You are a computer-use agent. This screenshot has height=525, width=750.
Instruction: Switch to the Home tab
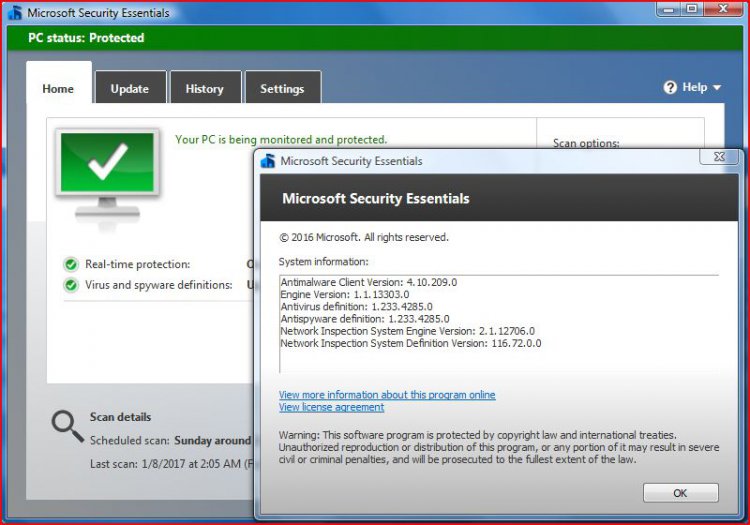click(58, 82)
